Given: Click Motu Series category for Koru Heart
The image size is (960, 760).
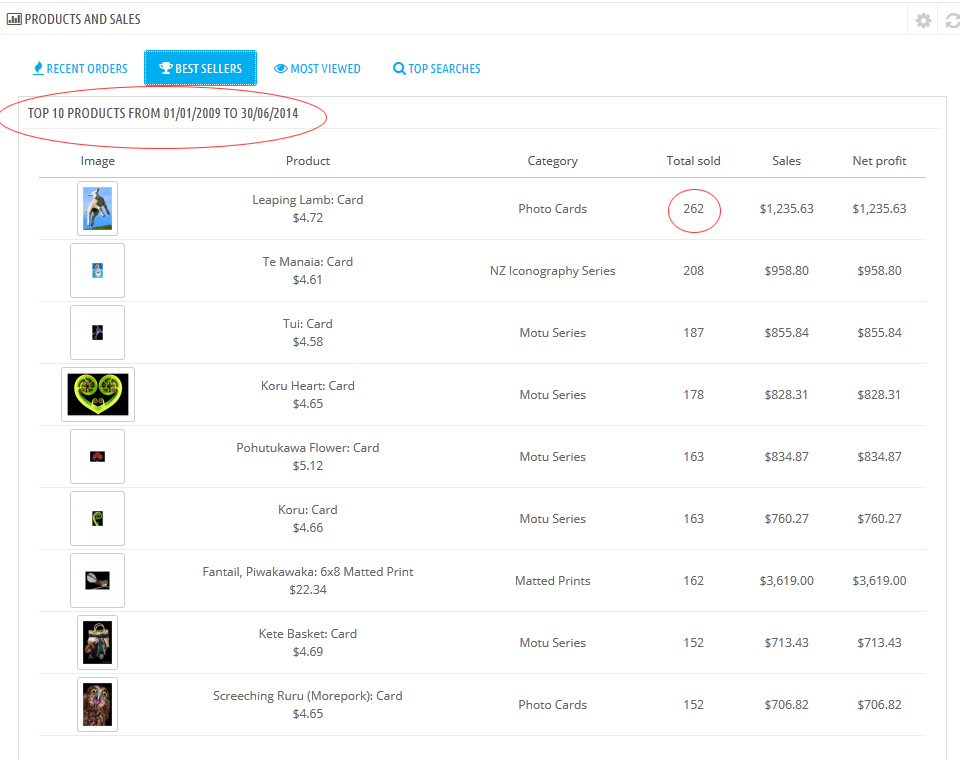Looking at the screenshot, I should tap(553, 394).
